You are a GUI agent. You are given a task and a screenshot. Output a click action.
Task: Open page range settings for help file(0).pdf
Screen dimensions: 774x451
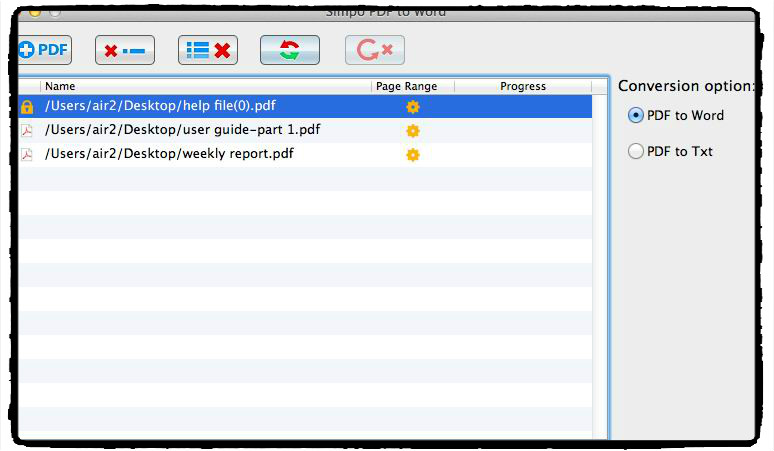[x=413, y=107]
